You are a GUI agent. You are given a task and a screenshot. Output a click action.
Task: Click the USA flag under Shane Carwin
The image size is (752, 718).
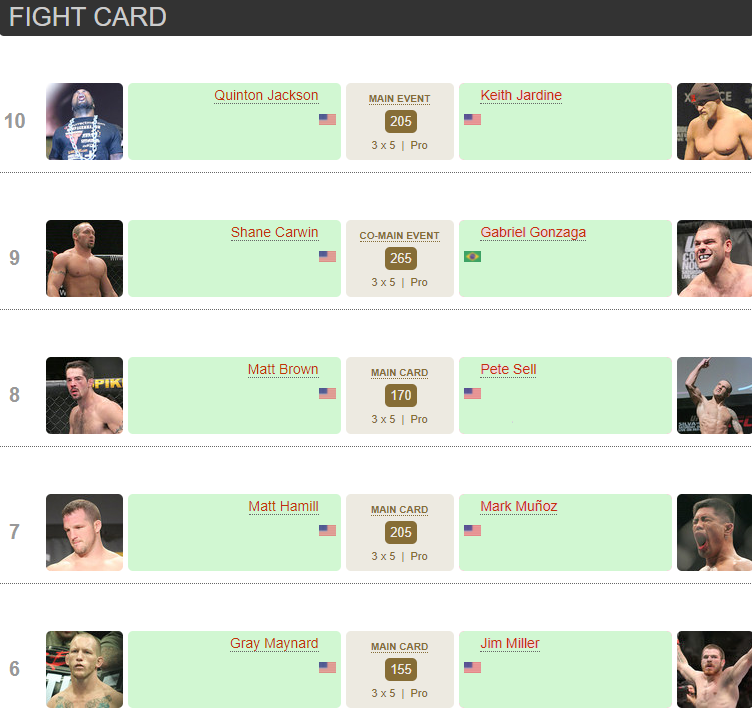(327, 256)
